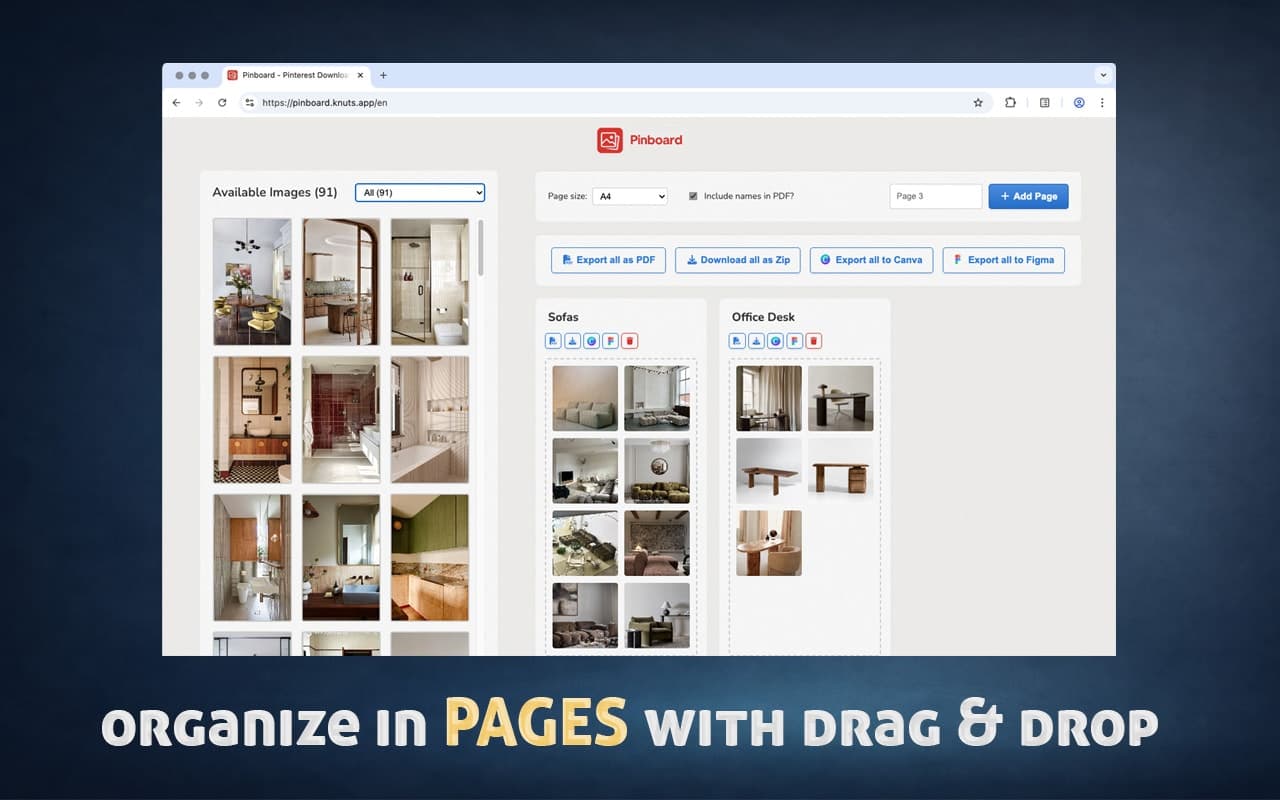
Task: Select the Pinboard browser tab
Action: [290, 74]
